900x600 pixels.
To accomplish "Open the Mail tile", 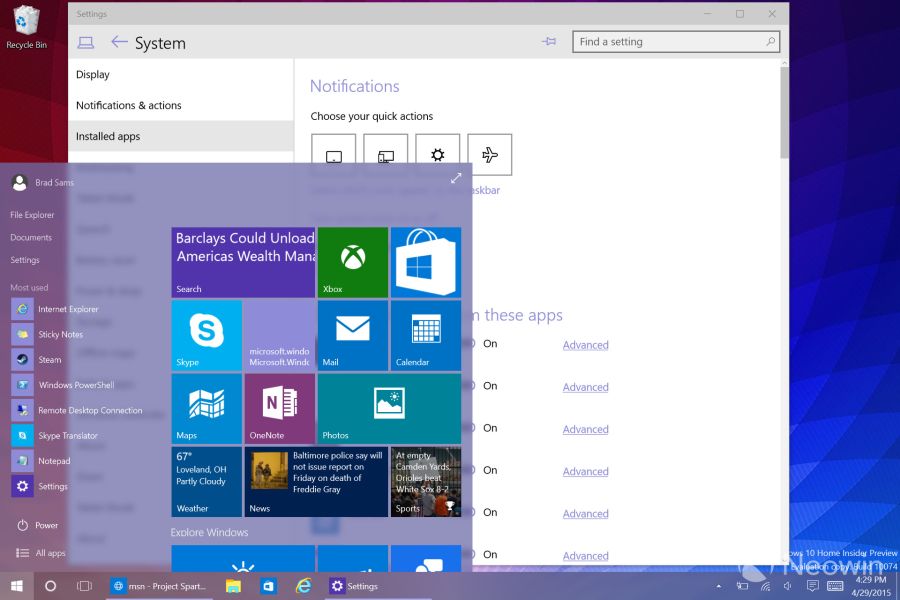I will (352, 335).
